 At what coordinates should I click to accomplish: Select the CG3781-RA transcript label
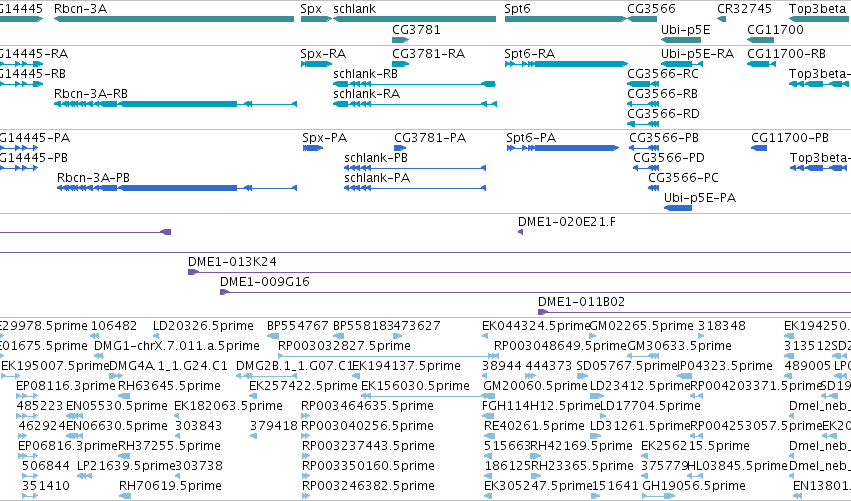tap(429, 54)
